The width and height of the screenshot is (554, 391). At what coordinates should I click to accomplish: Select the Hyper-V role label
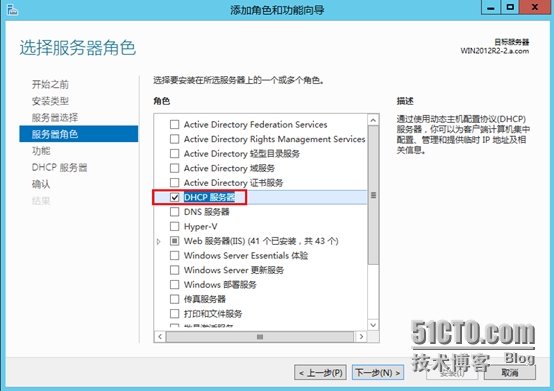[x=200, y=226]
